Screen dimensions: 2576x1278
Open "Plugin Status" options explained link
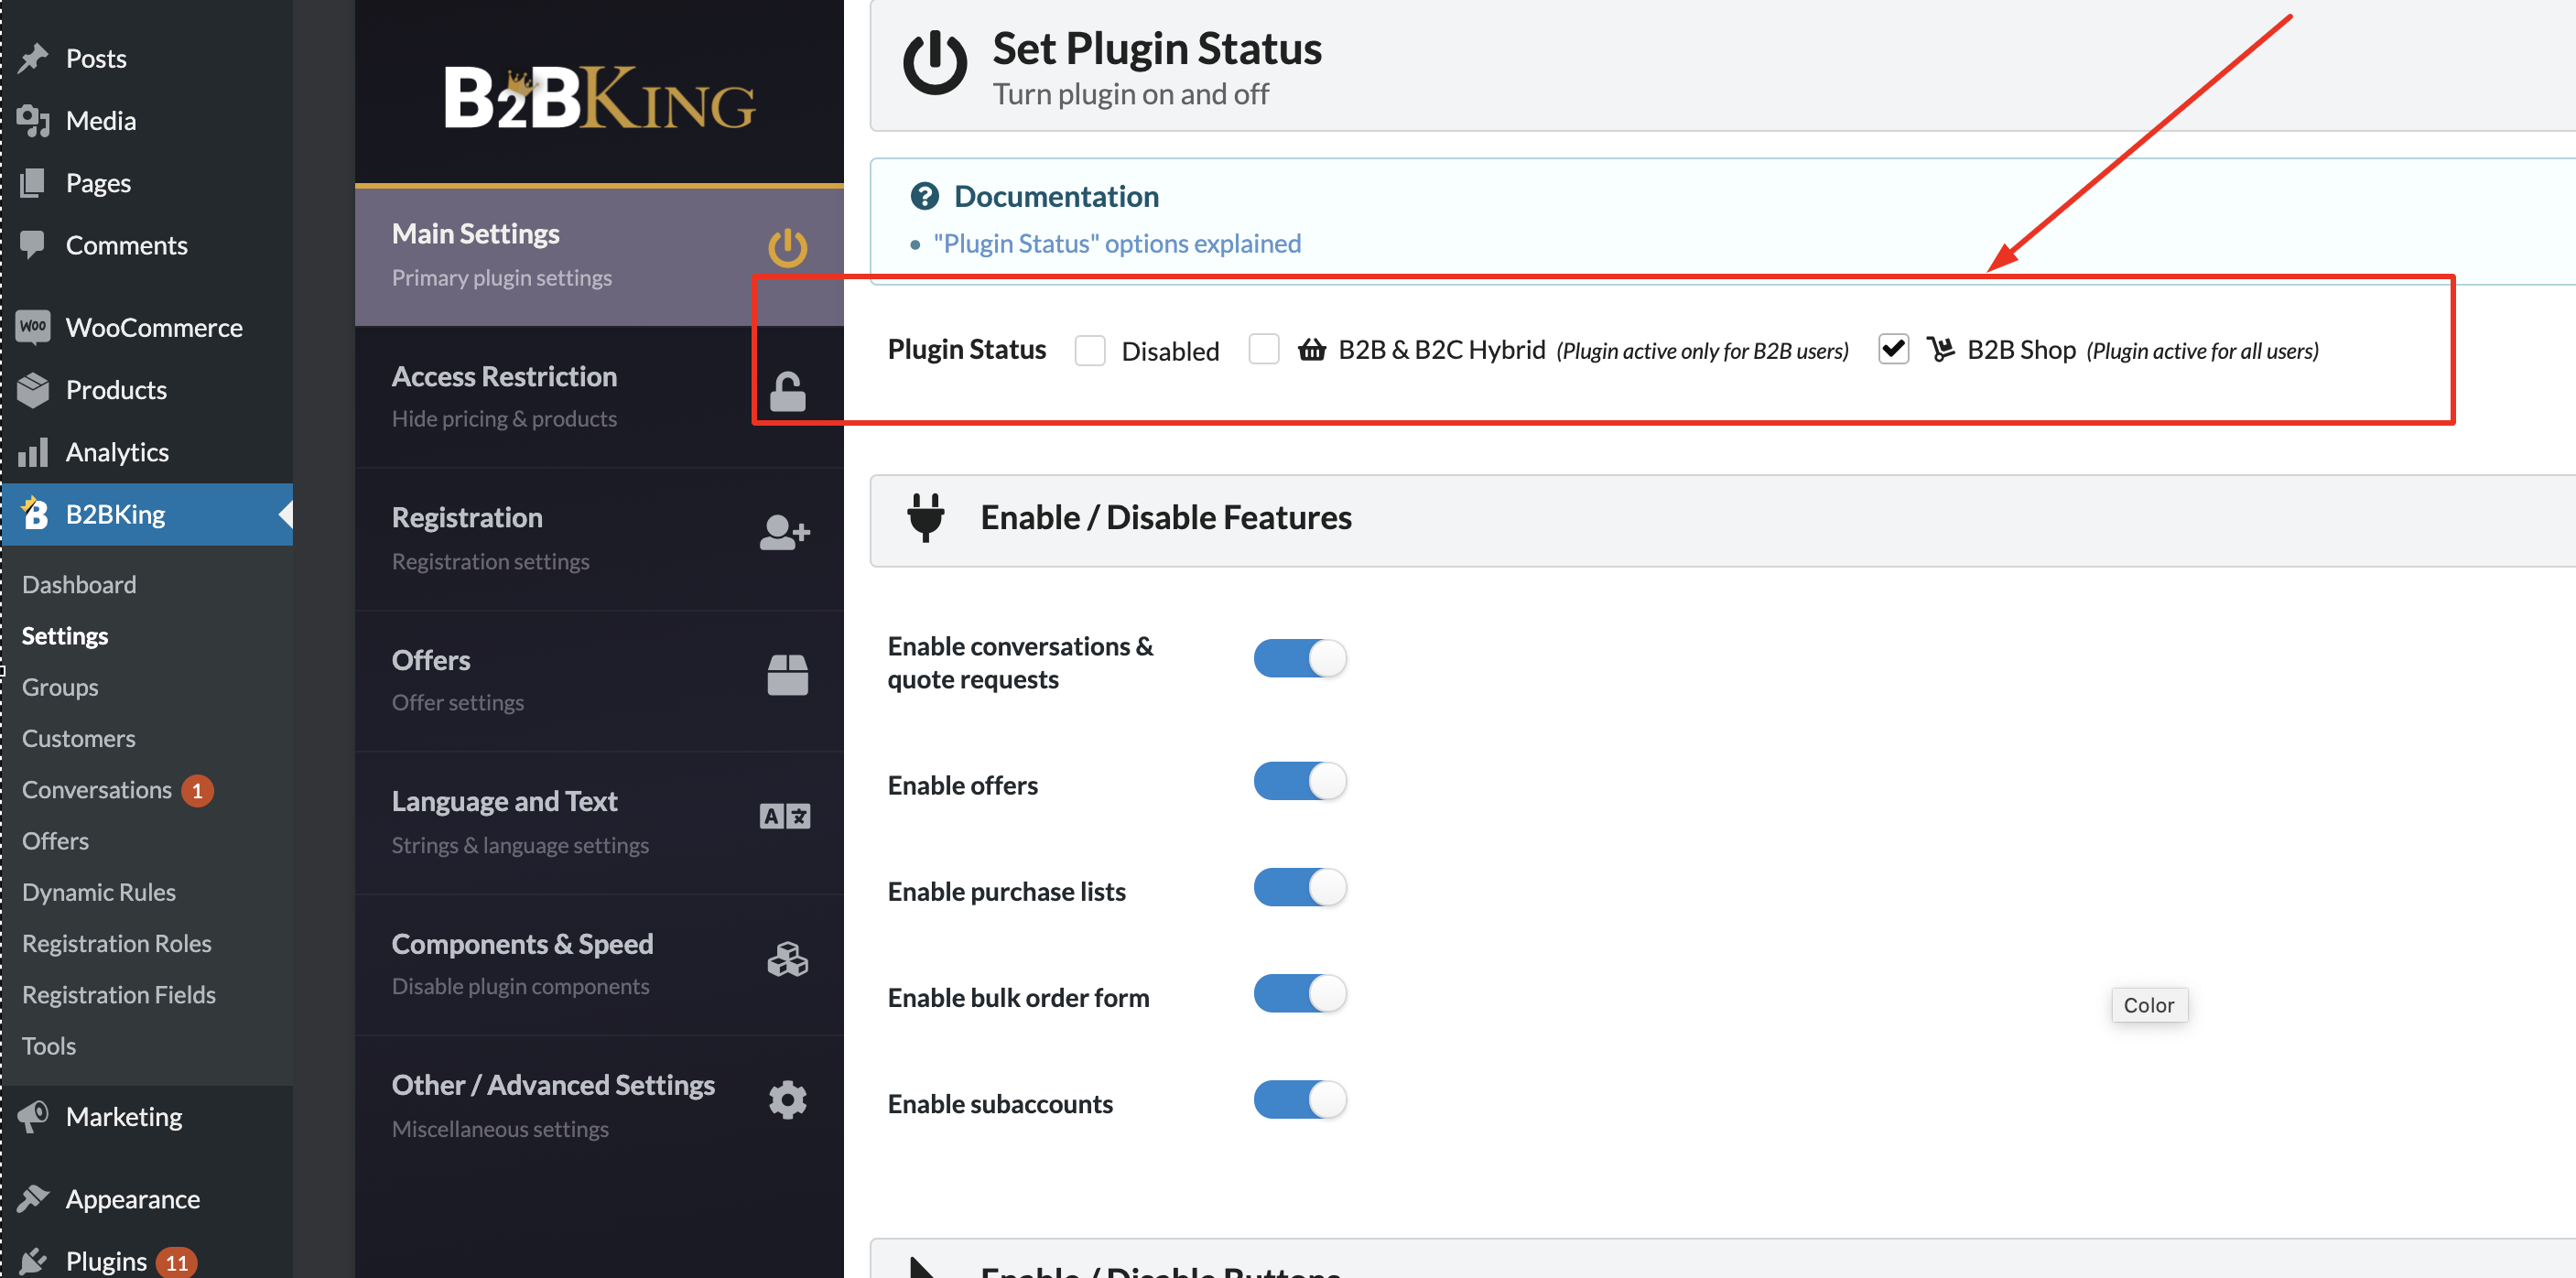[1117, 243]
